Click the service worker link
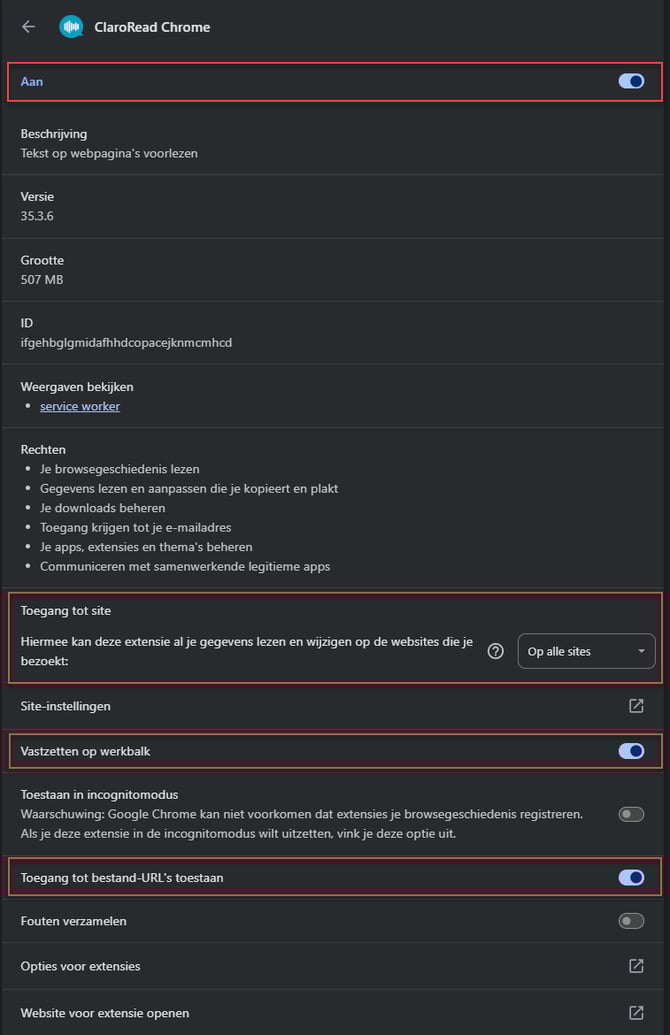The width and height of the screenshot is (670, 1035). (x=80, y=406)
